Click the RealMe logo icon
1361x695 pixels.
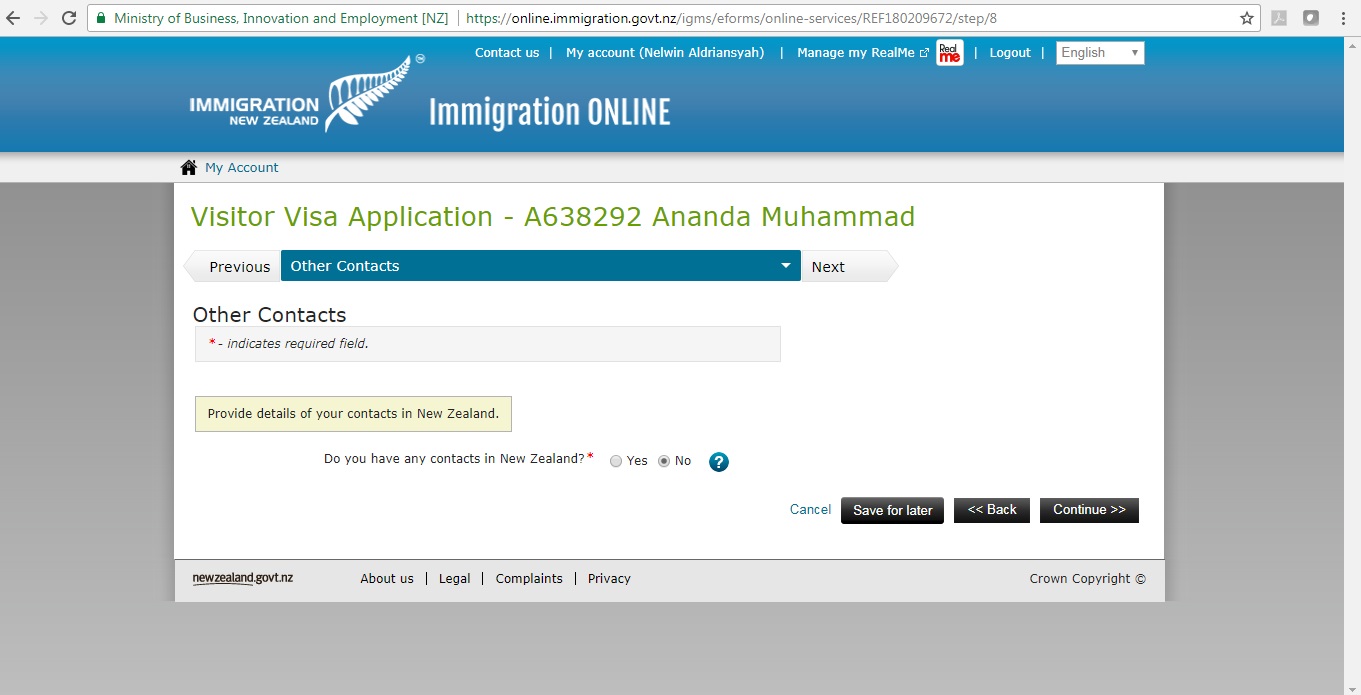(949, 54)
